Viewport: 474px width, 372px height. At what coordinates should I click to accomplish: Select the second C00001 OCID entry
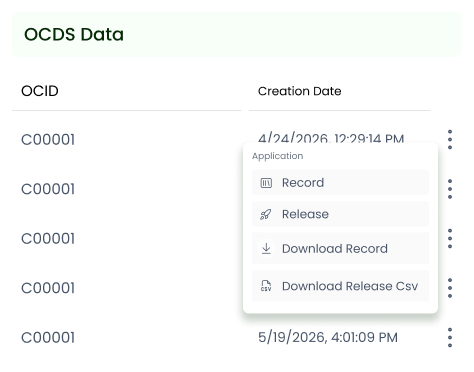48,189
